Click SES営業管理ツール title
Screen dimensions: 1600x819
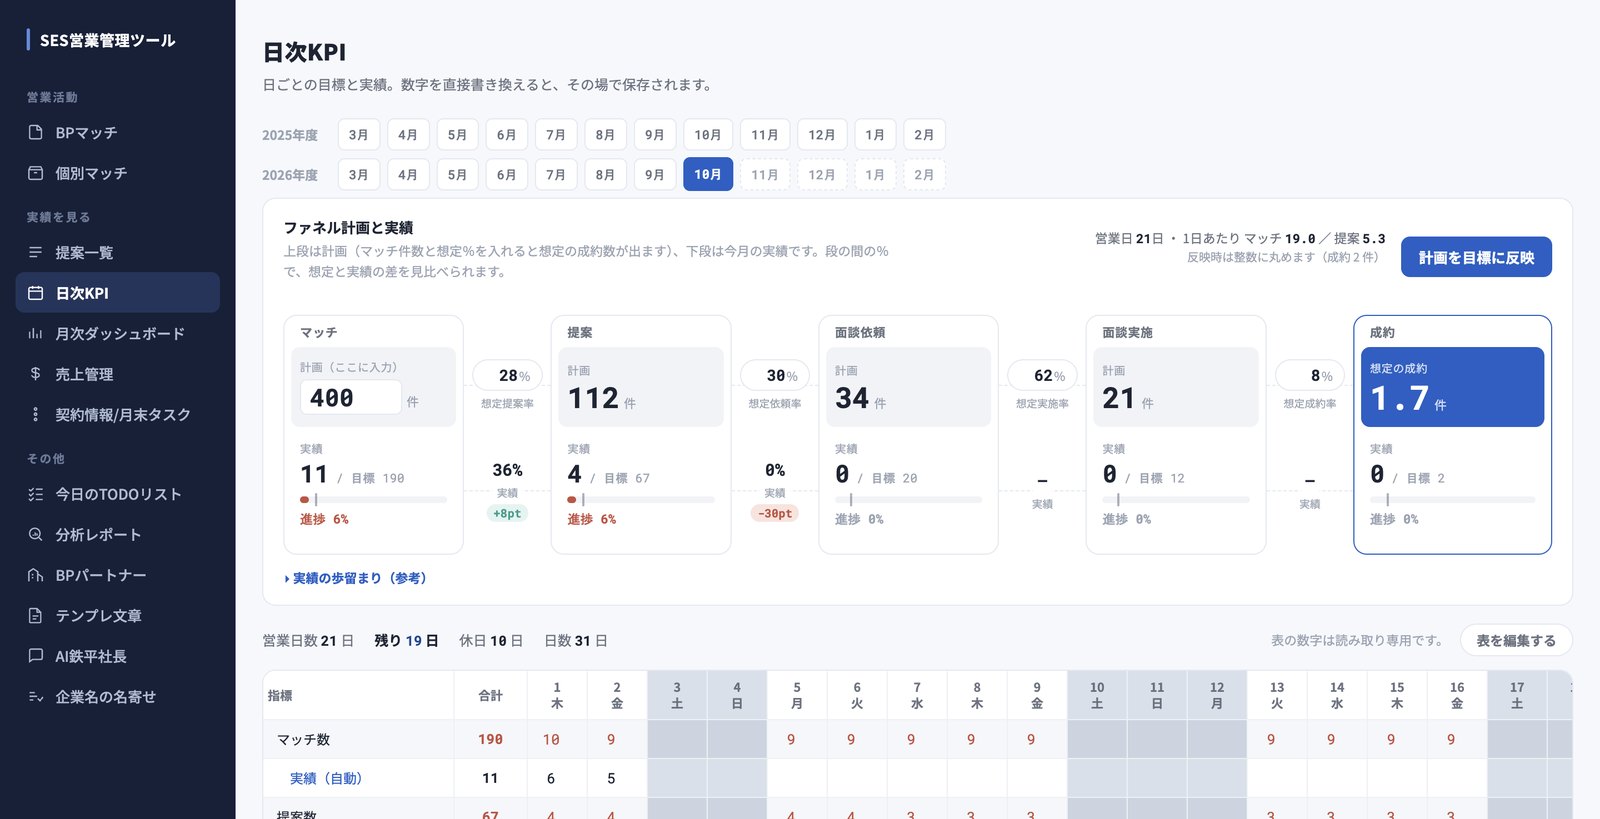[107, 40]
